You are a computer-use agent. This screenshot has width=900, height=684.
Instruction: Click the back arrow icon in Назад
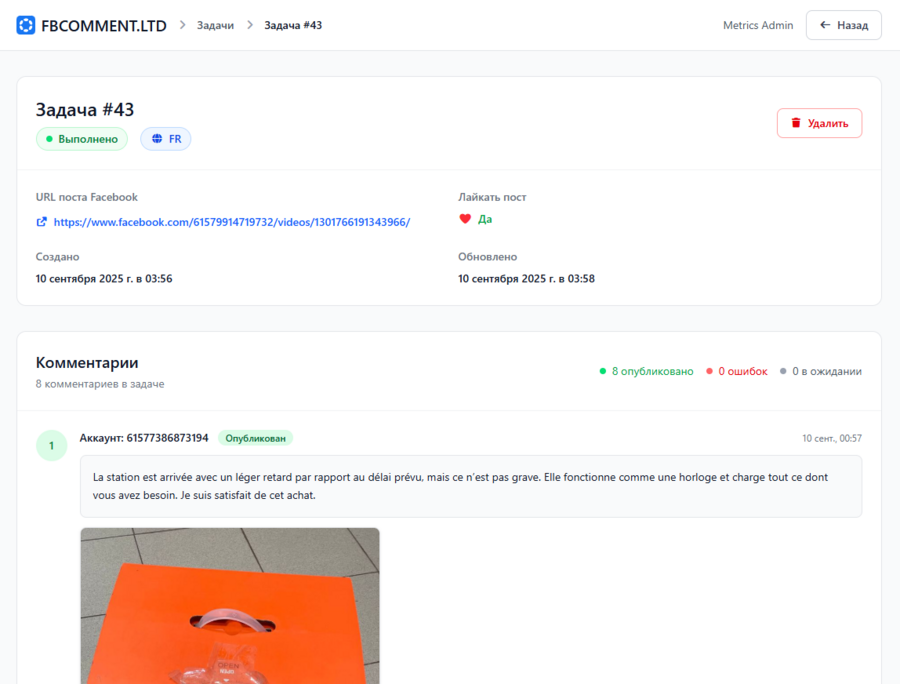pos(825,25)
